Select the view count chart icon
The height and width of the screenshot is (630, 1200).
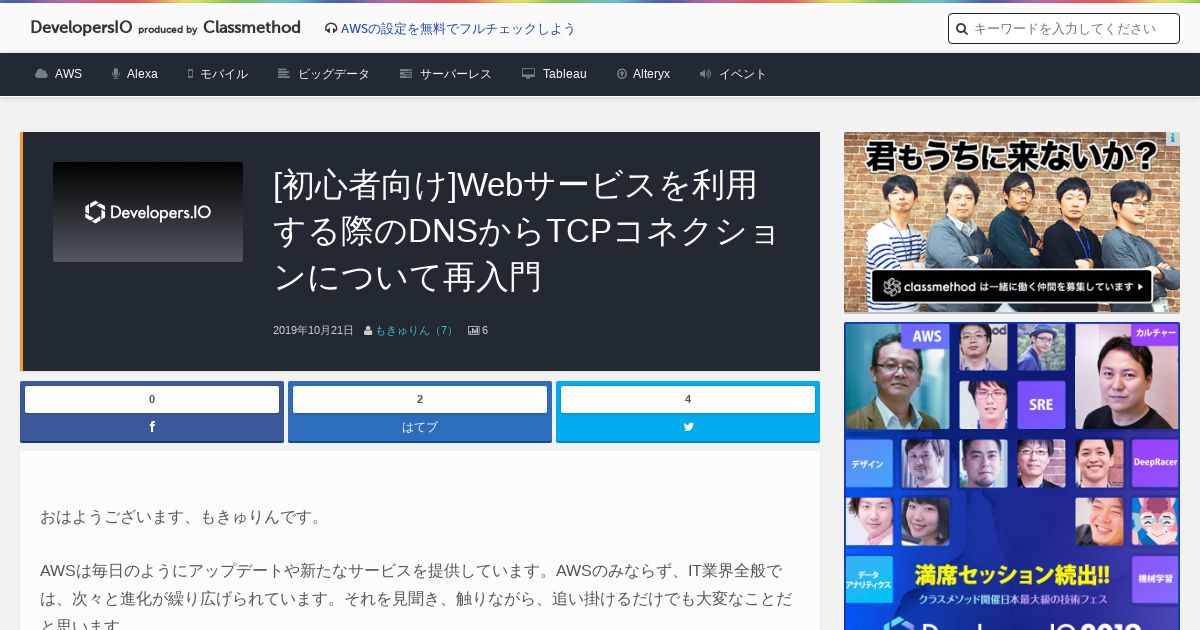474,330
